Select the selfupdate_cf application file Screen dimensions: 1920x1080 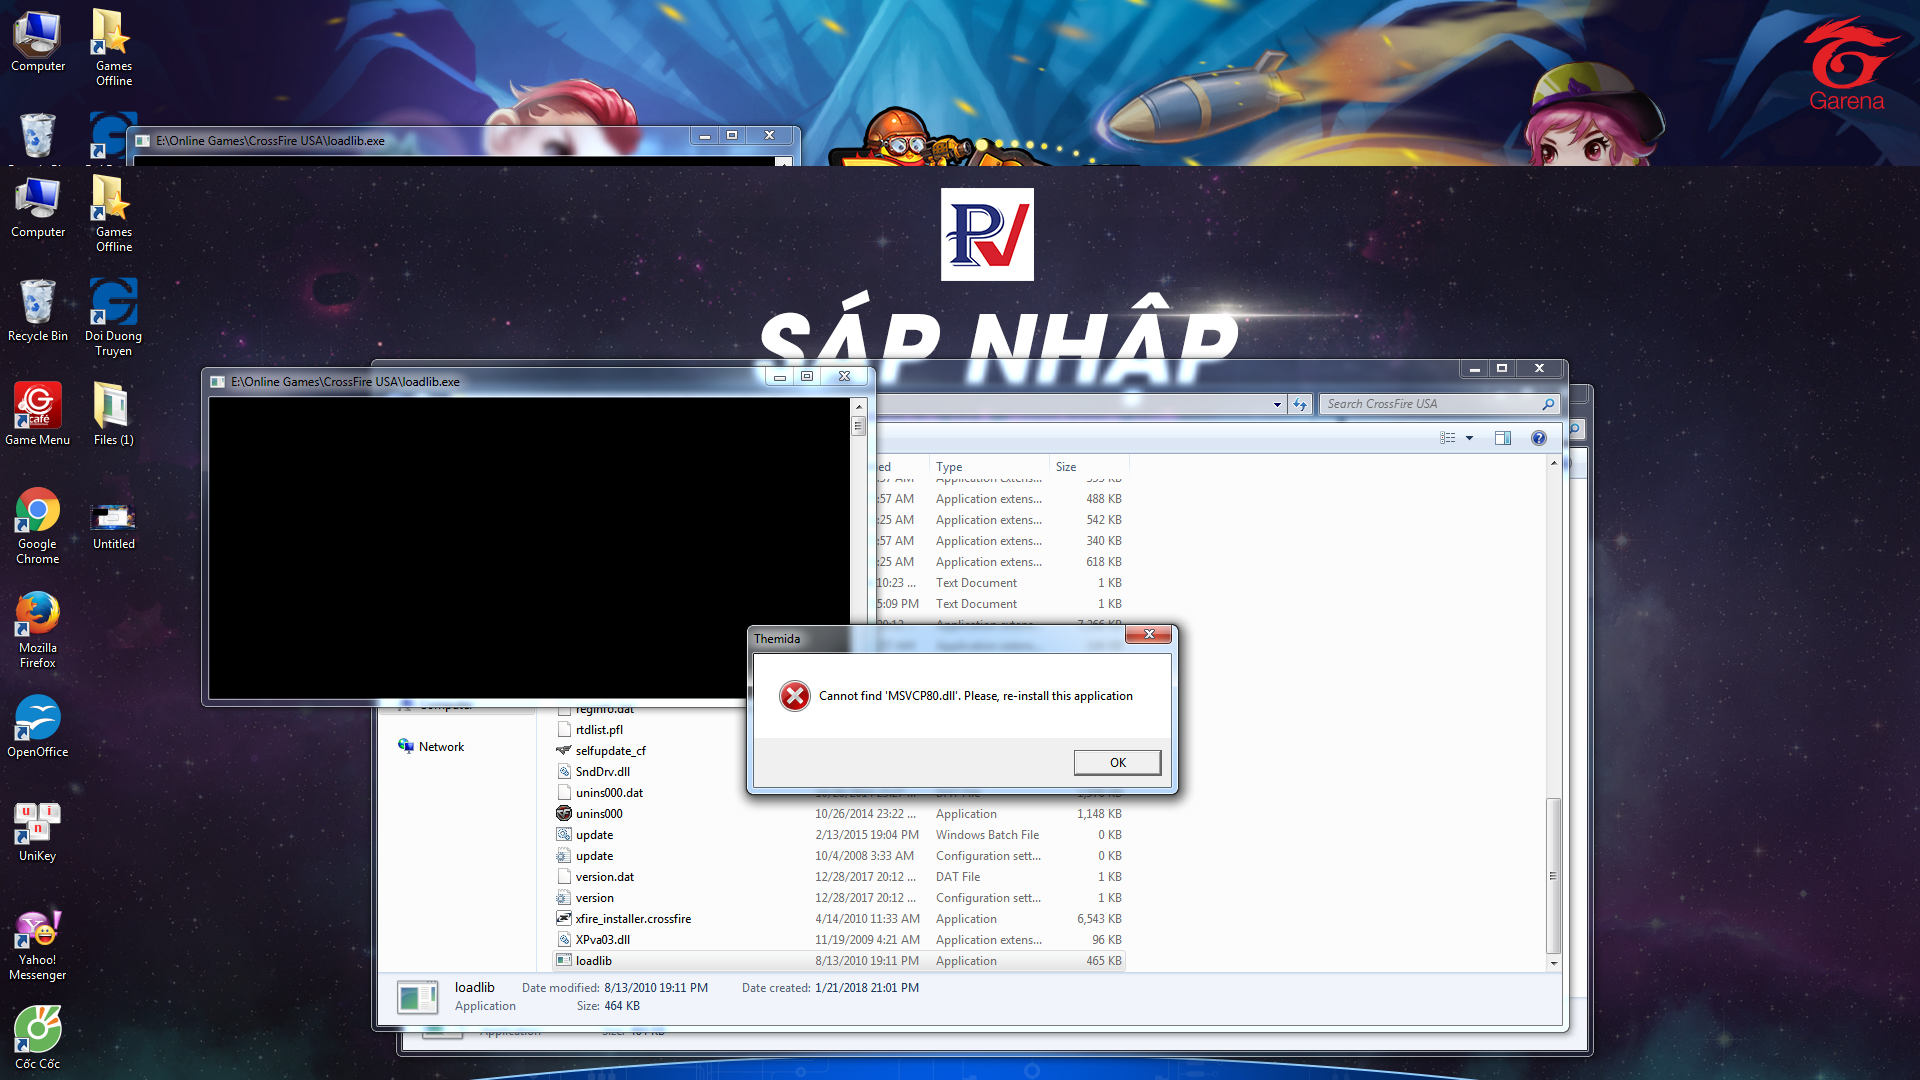click(610, 751)
